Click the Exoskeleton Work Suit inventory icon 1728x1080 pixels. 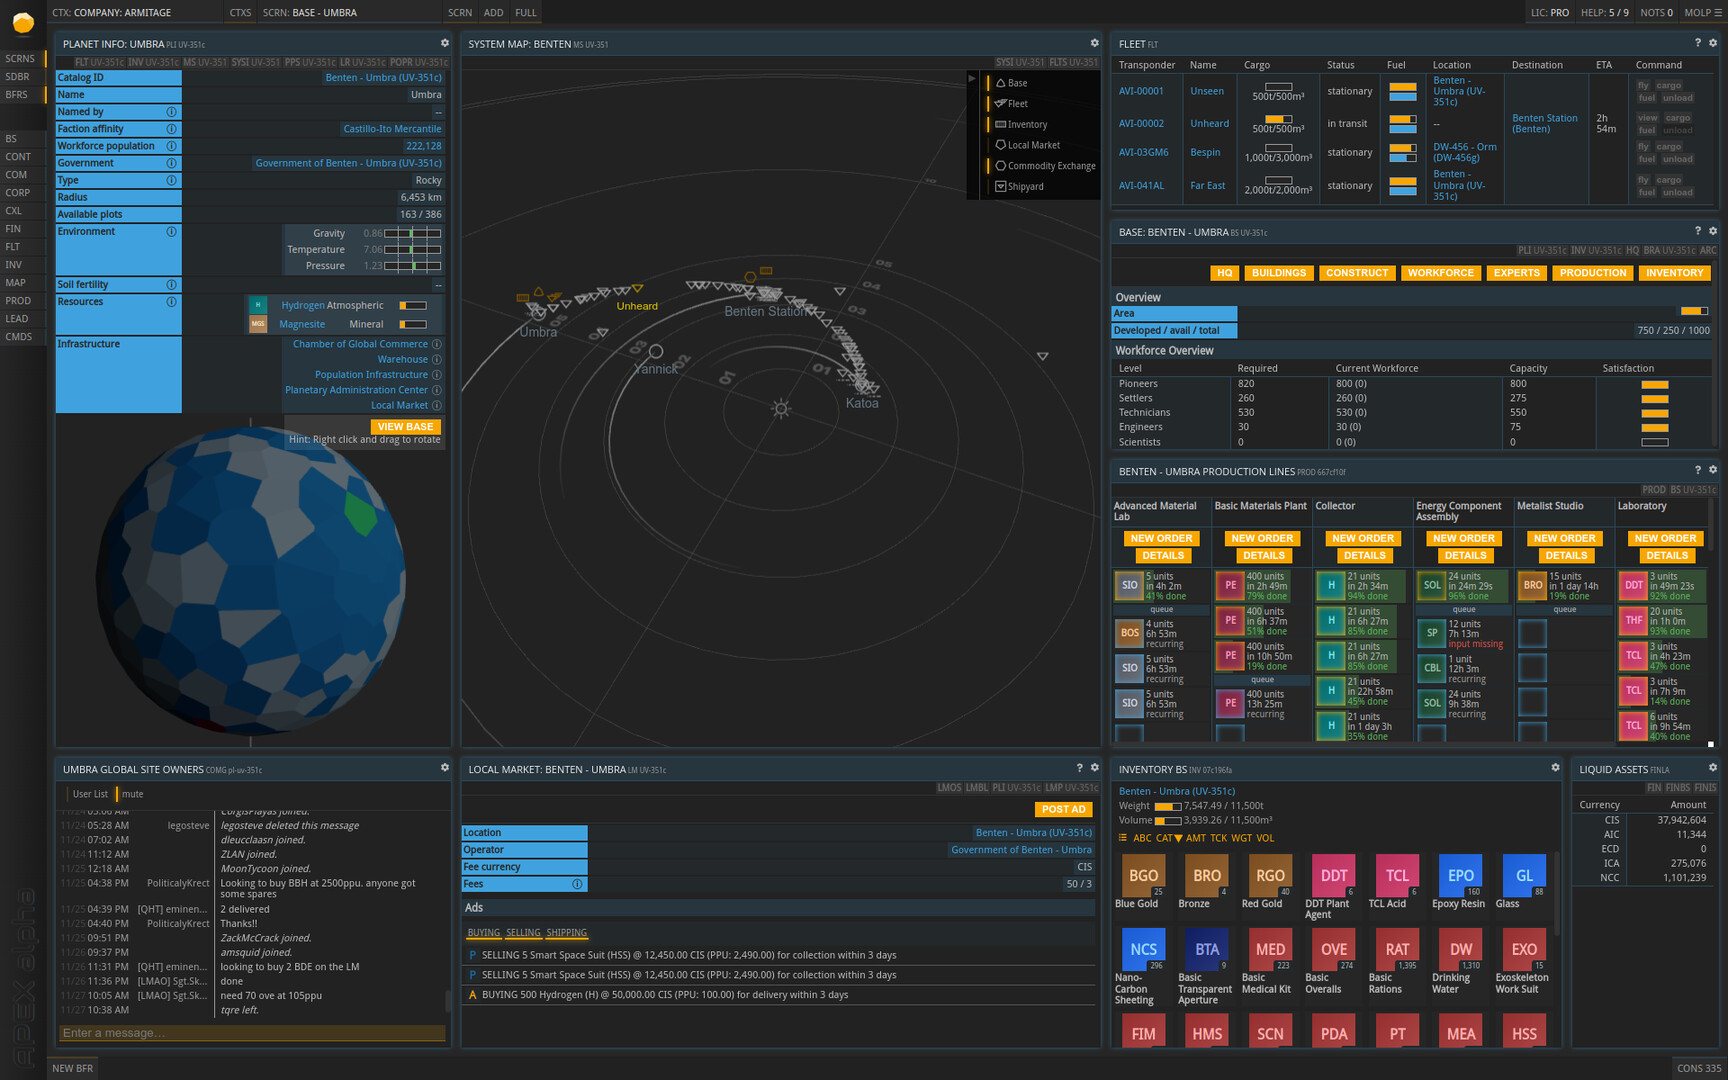coord(1524,948)
